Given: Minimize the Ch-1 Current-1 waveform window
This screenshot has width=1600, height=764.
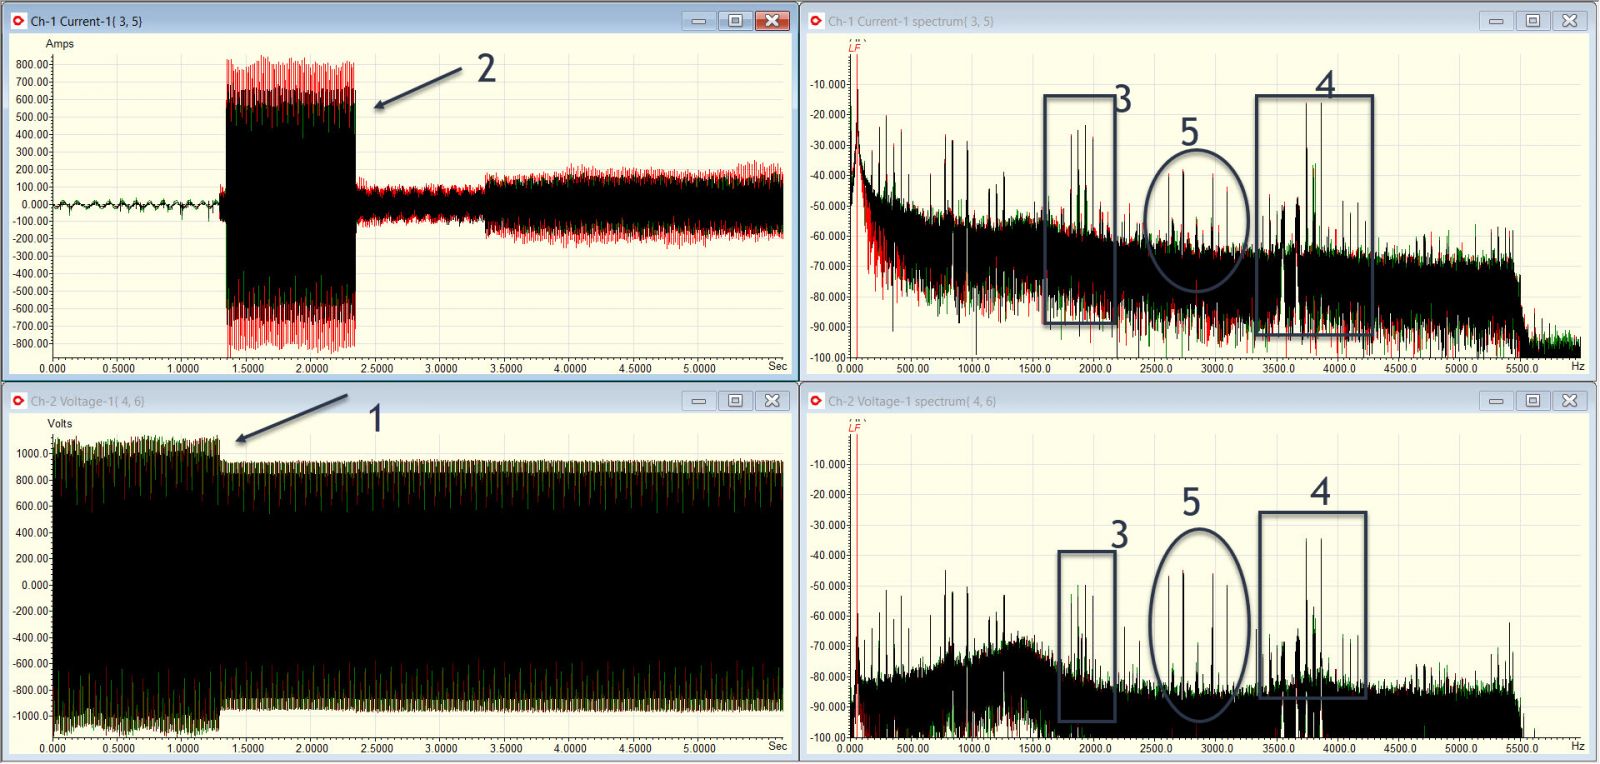Looking at the screenshot, I should (699, 21).
